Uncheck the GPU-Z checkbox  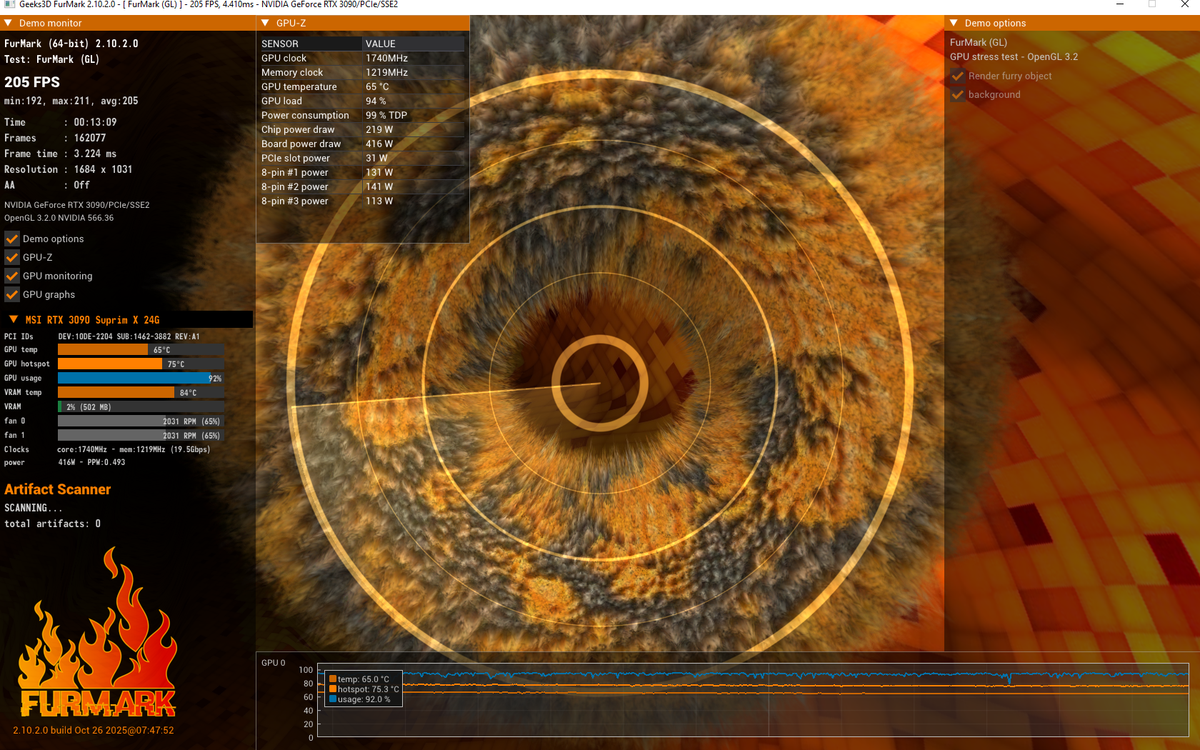click(x=12, y=257)
